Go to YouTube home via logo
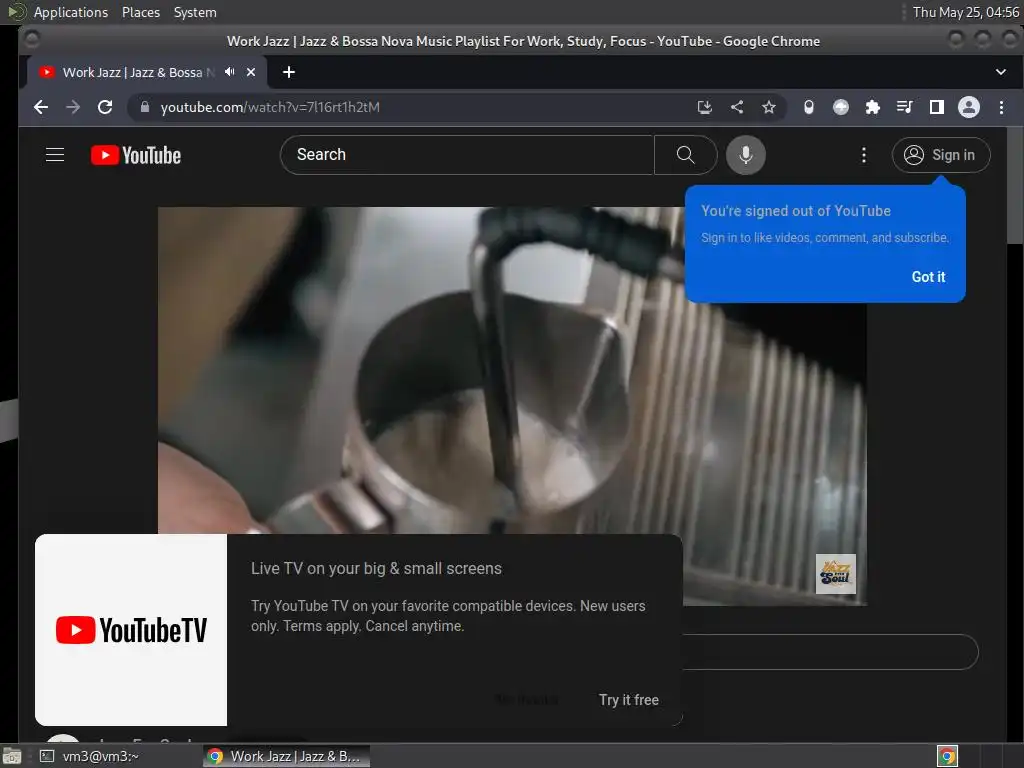This screenshot has height=768, width=1024. click(136, 155)
